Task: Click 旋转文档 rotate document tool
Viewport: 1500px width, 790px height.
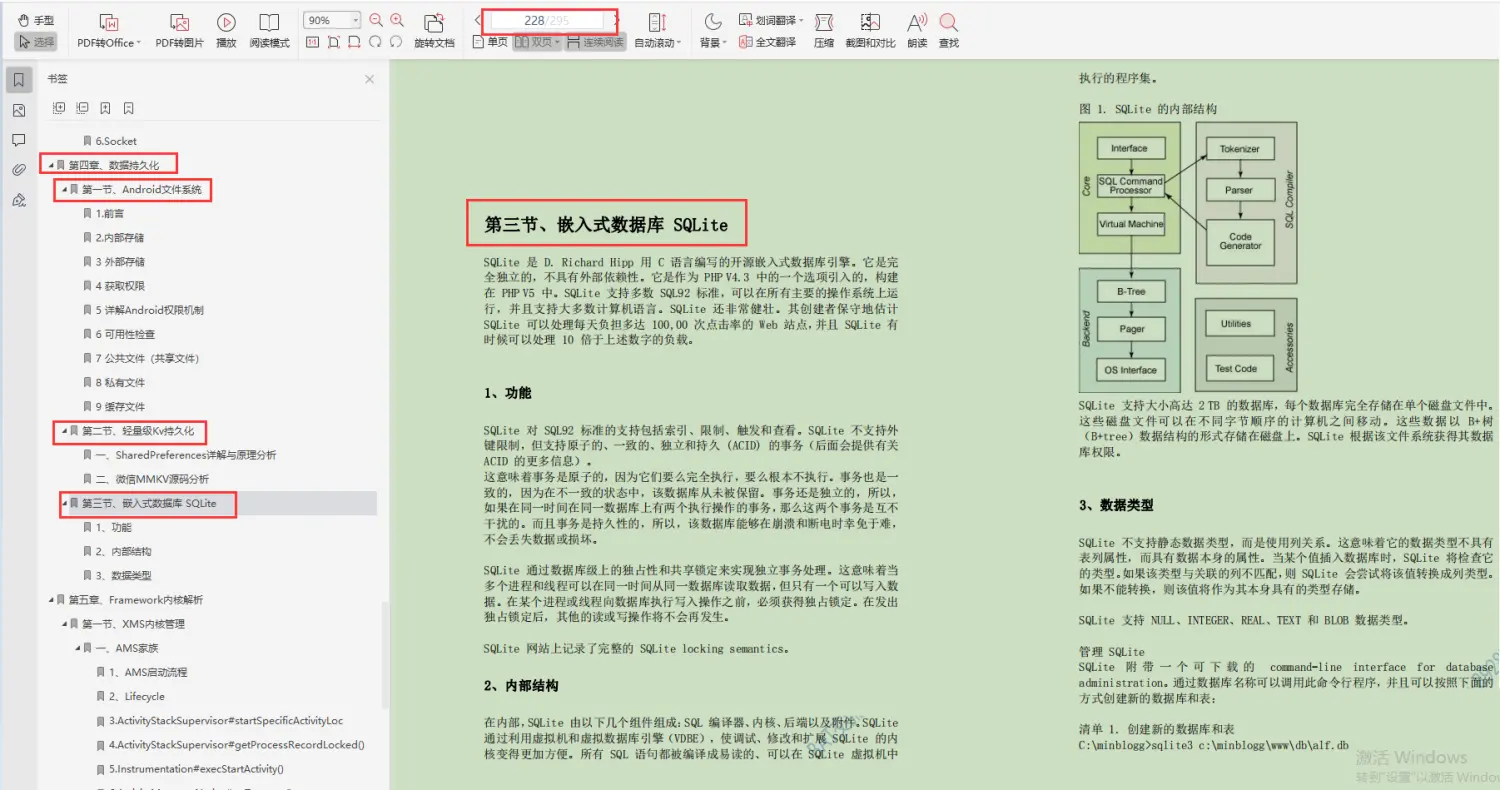Action: [434, 31]
